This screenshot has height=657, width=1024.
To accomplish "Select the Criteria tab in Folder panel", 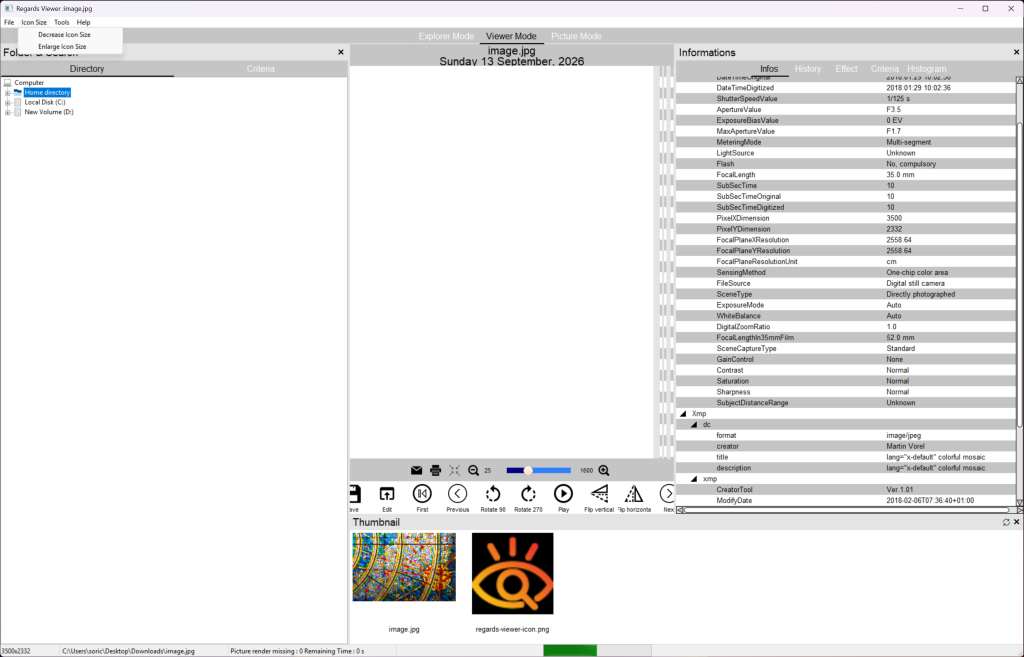I will tap(261, 69).
